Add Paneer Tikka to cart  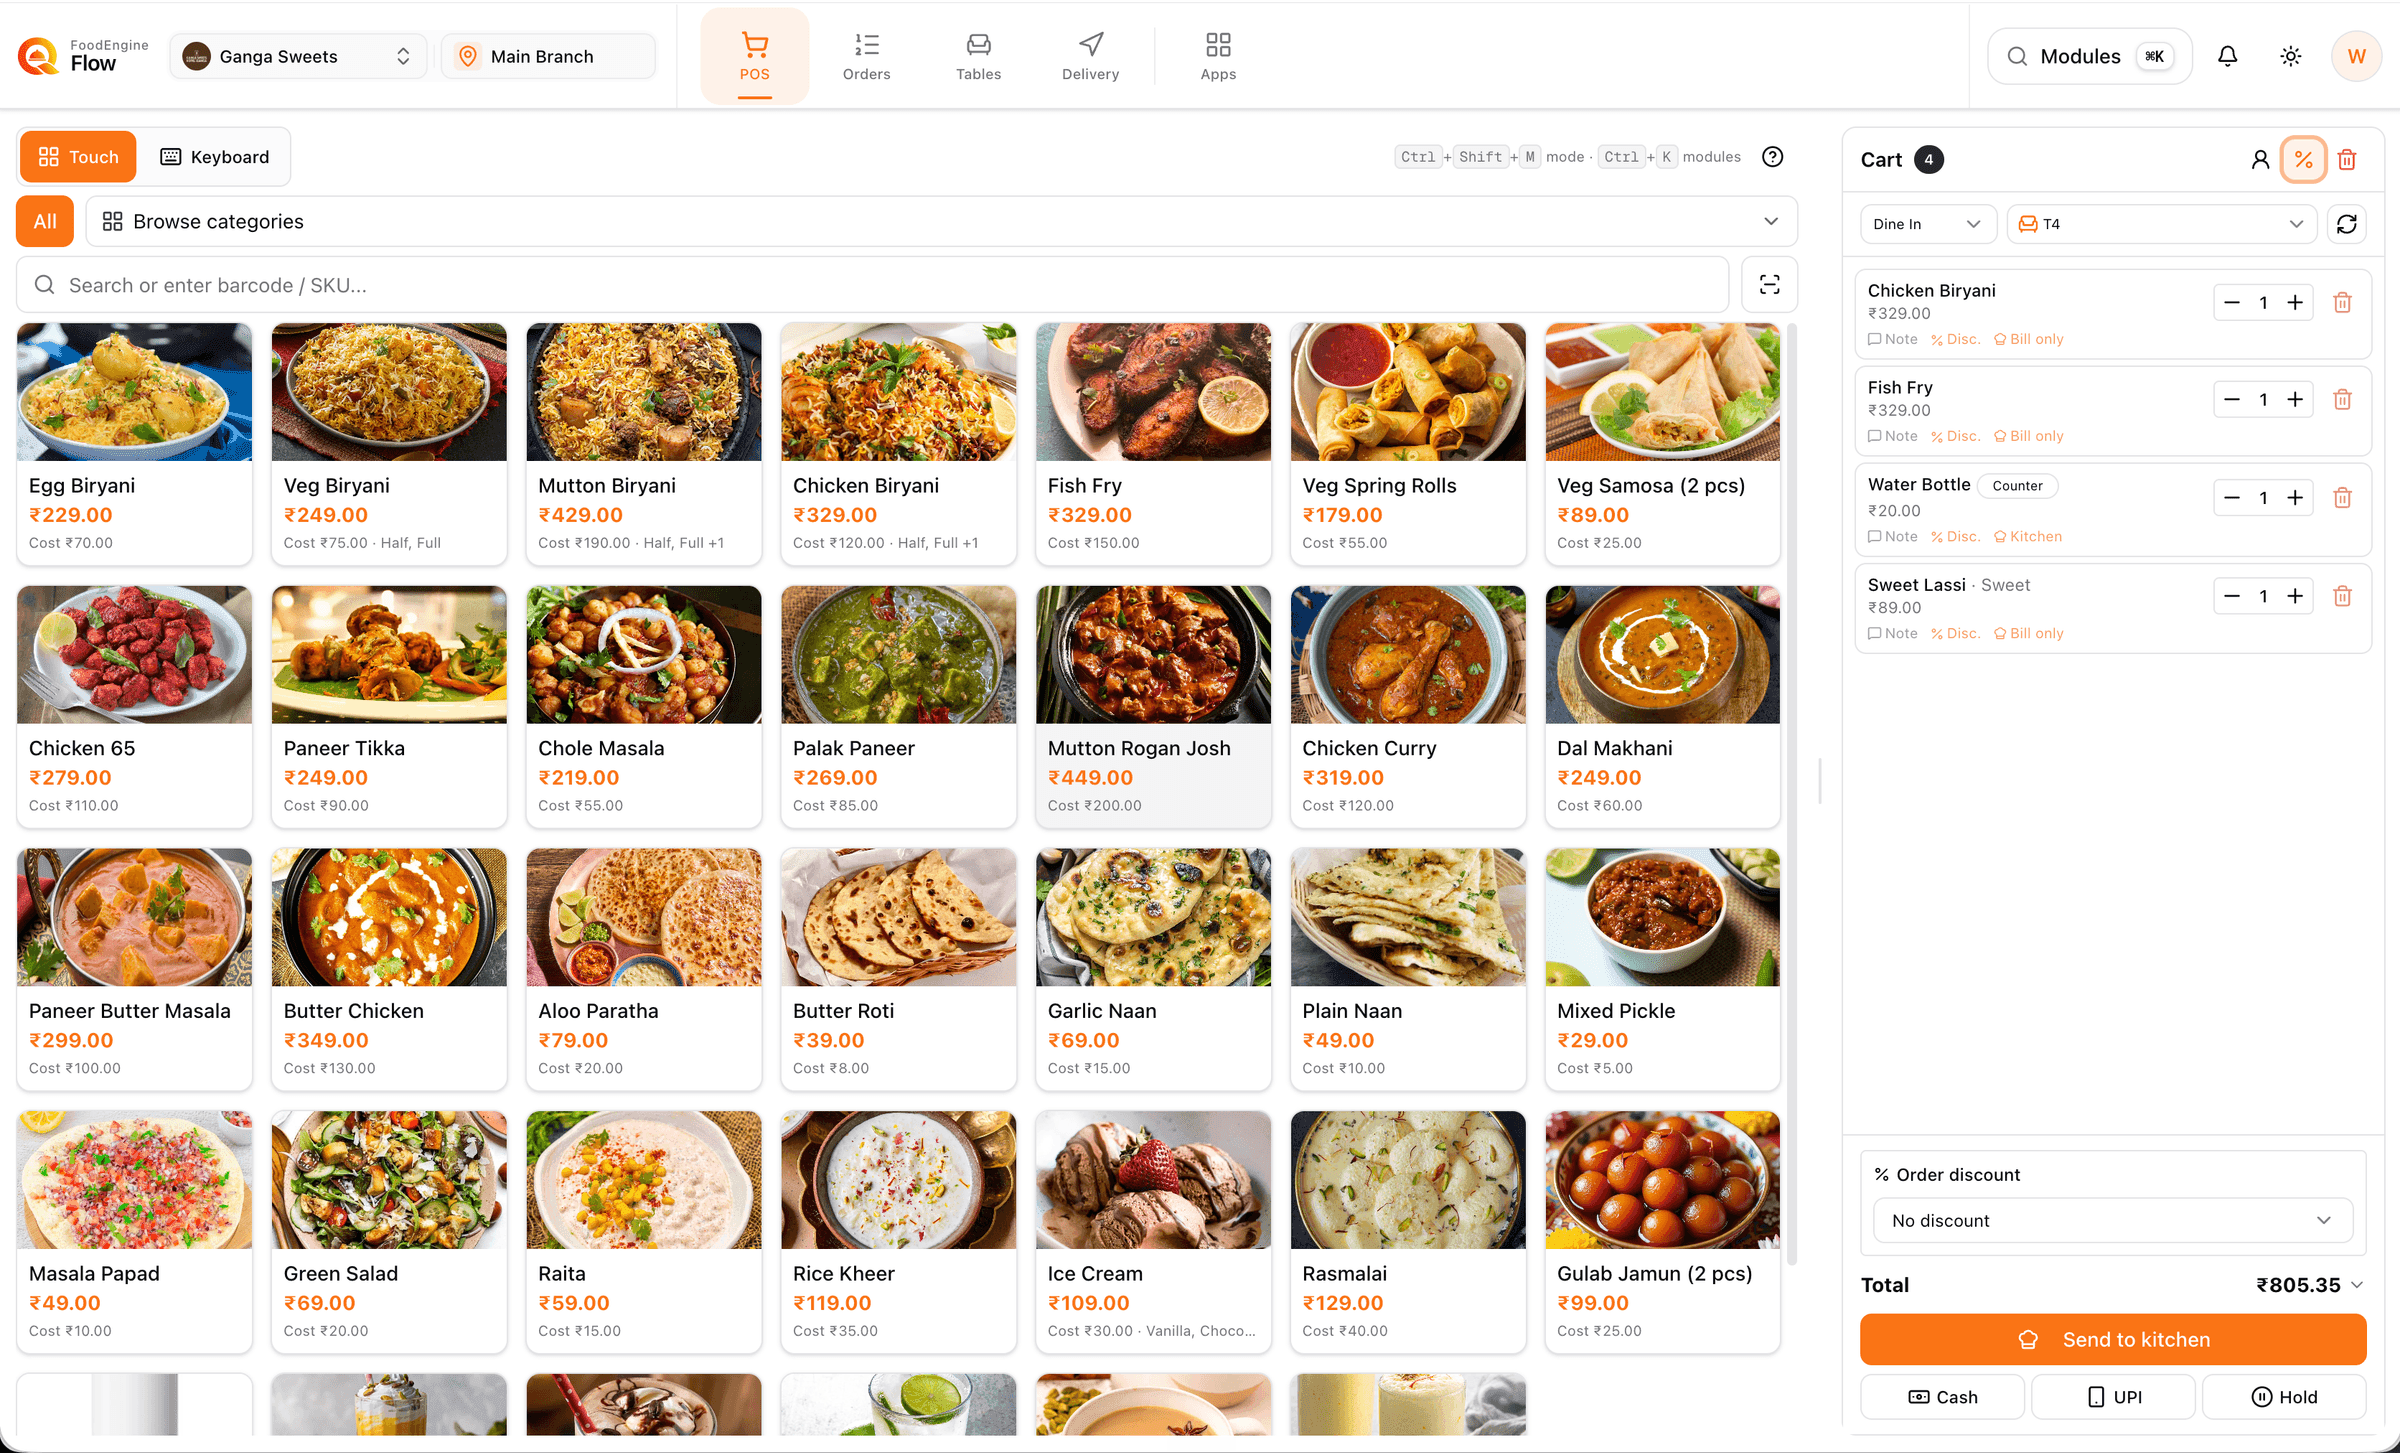click(x=389, y=706)
